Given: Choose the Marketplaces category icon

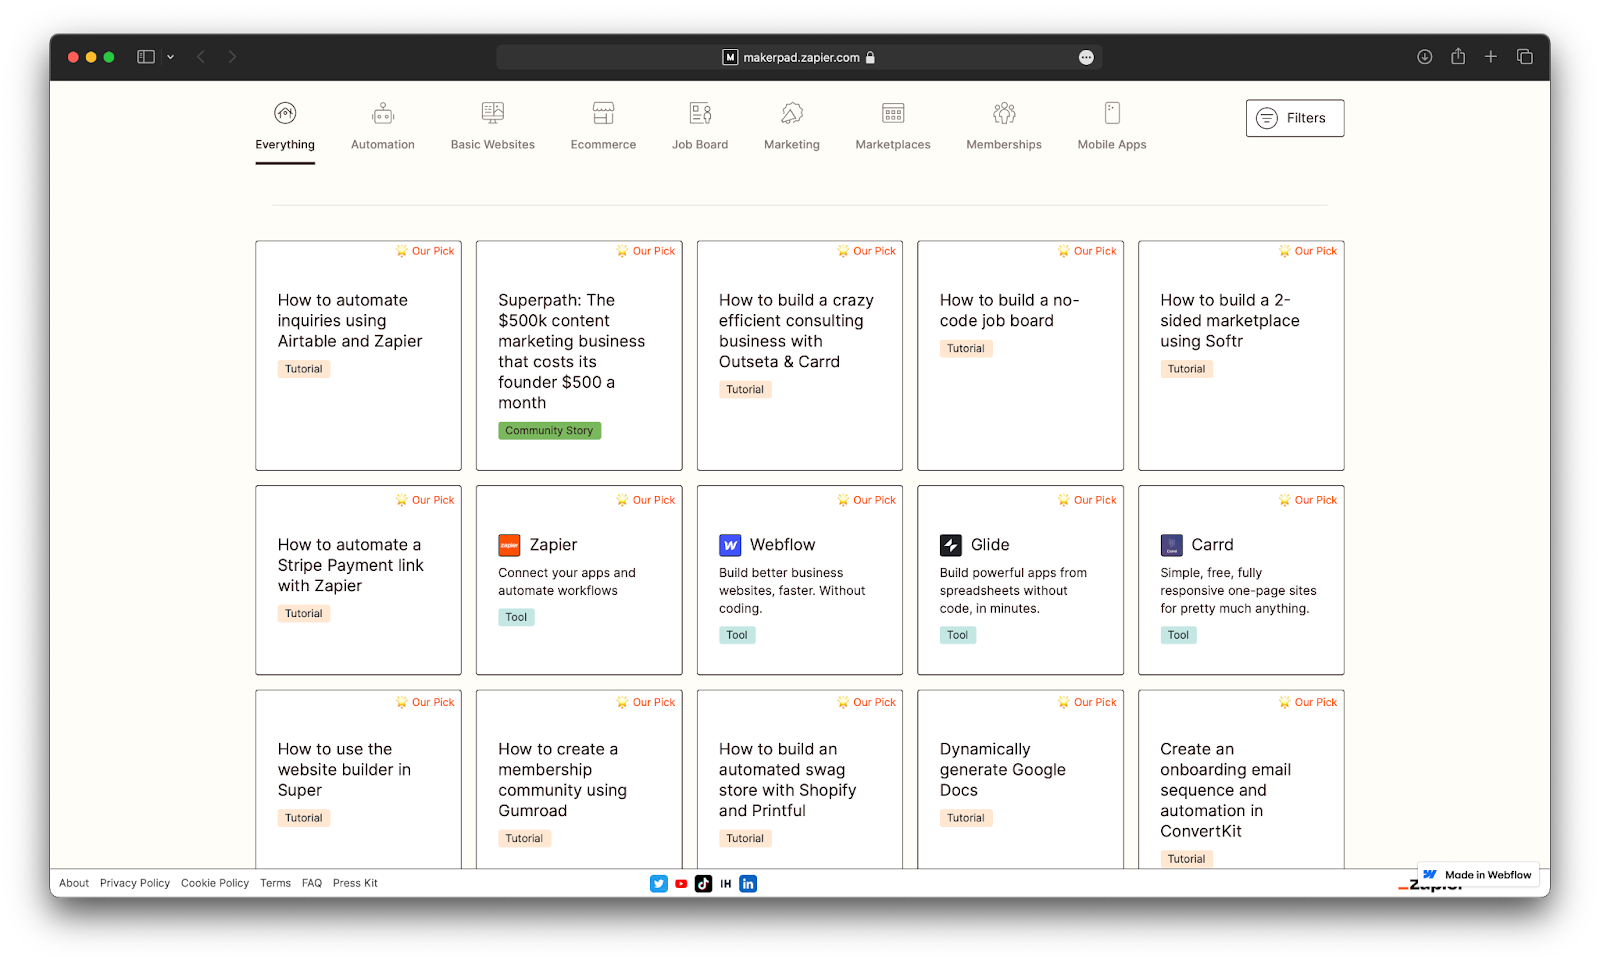Looking at the screenshot, I should [893, 113].
